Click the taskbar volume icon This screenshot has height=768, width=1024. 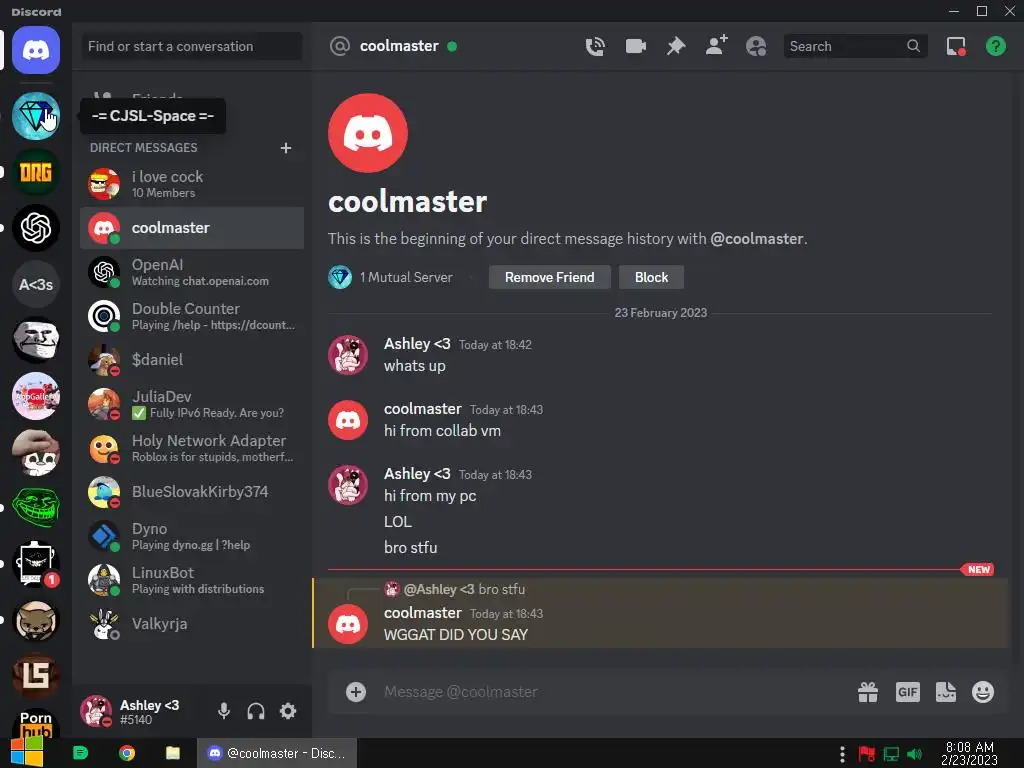tap(915, 754)
